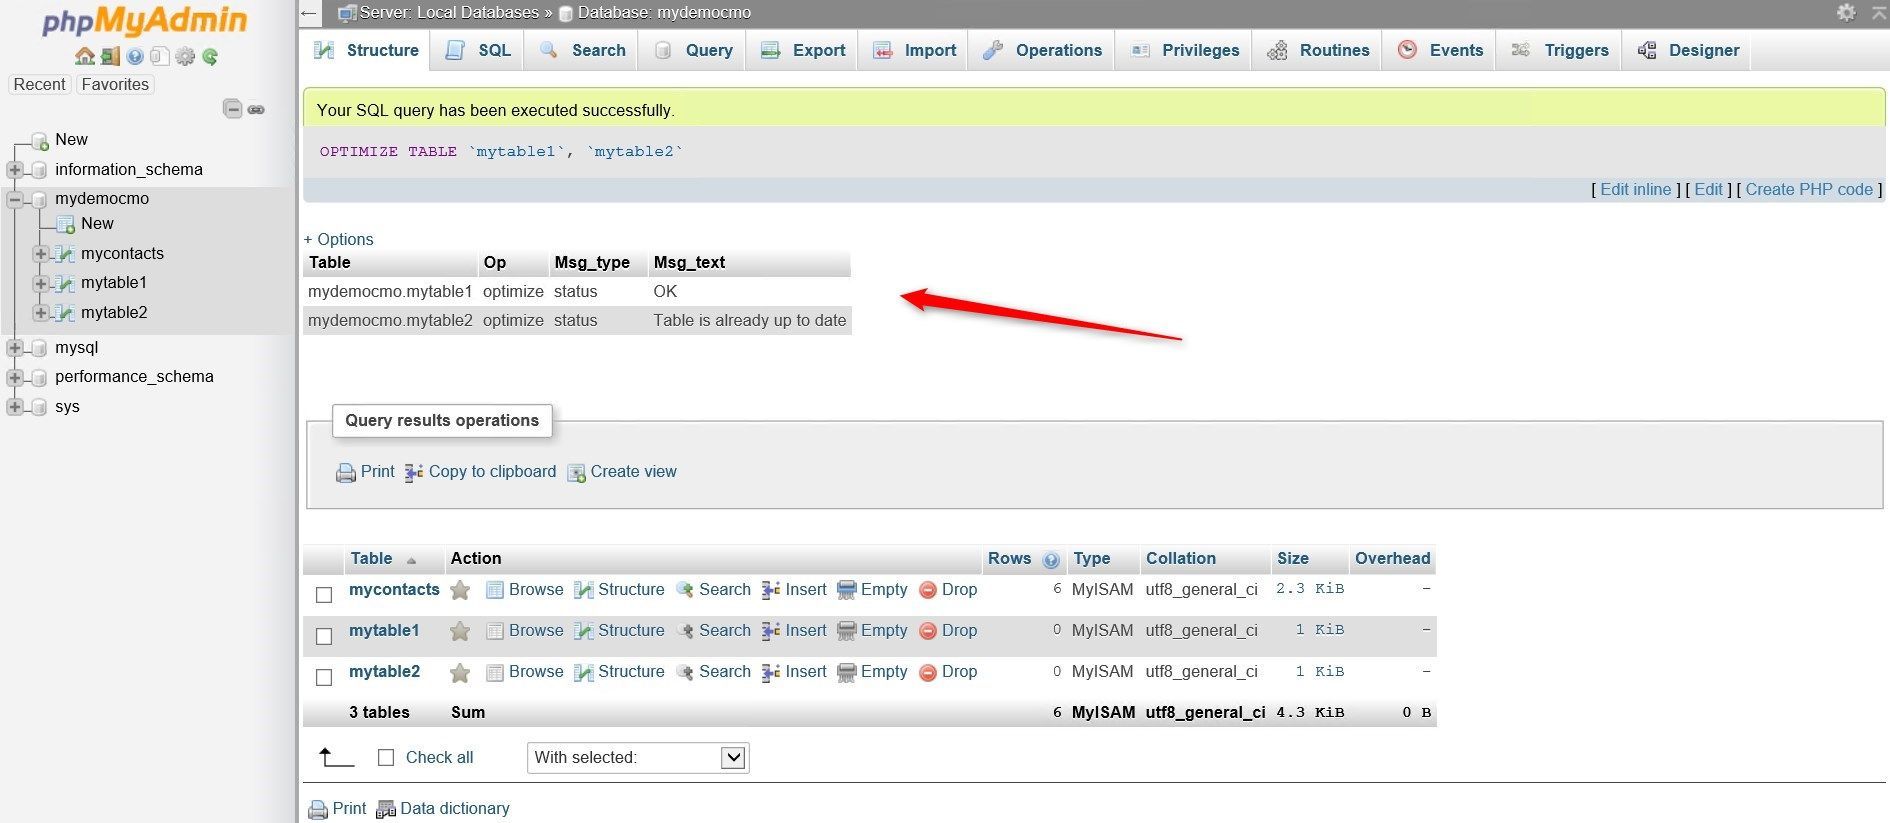Click Search icon in mytable2 row

(685, 672)
